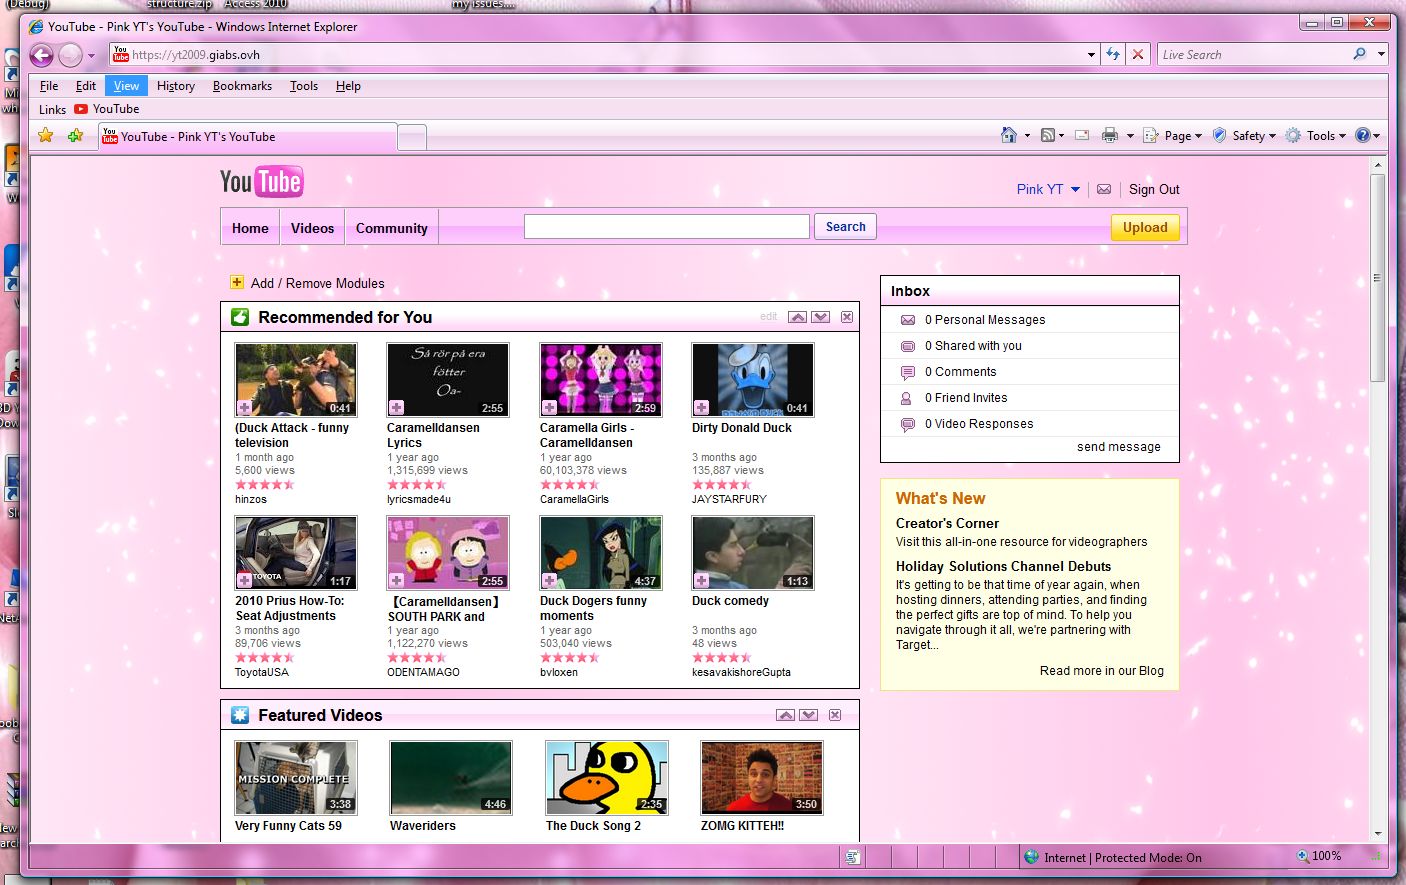Click the Read Mail toolbar icon
The height and width of the screenshot is (885, 1406).
[1082, 135]
